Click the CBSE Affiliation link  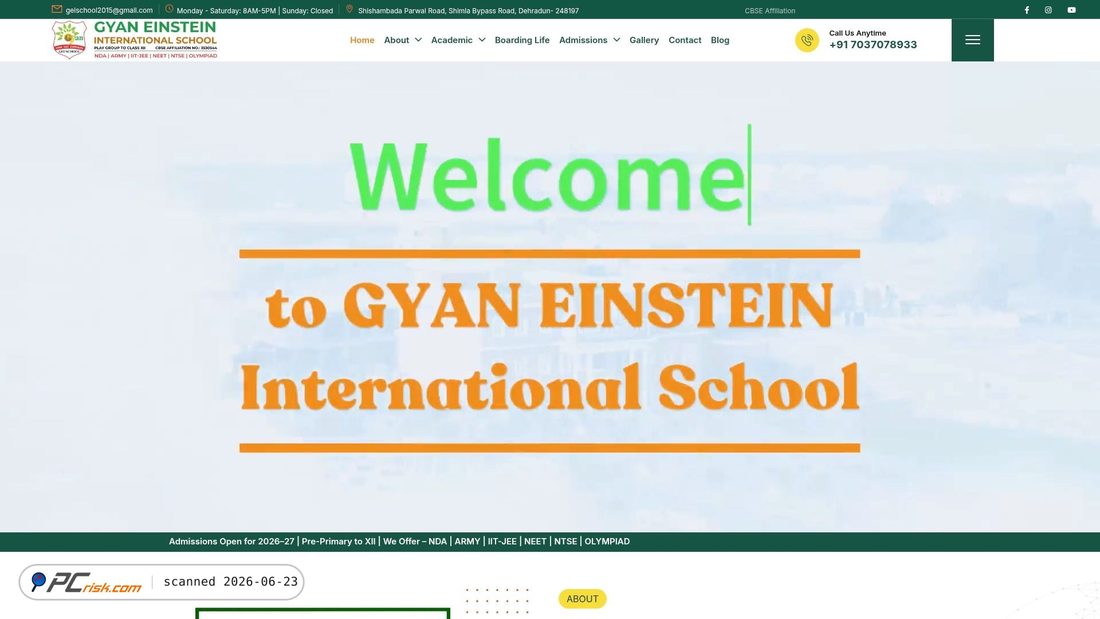(770, 11)
